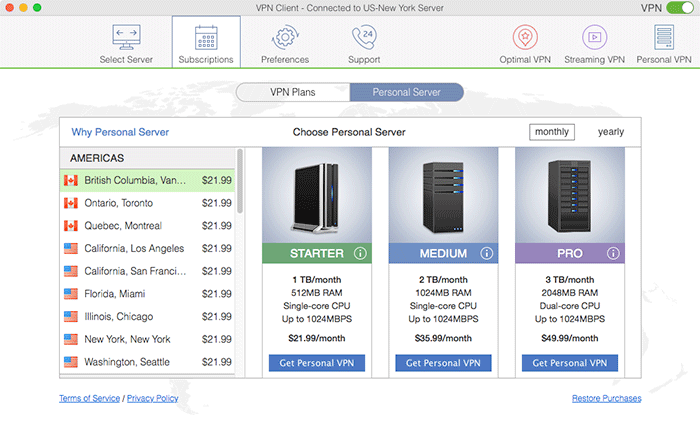
Task: Open the Select Server toolbar icon
Action: (126, 38)
